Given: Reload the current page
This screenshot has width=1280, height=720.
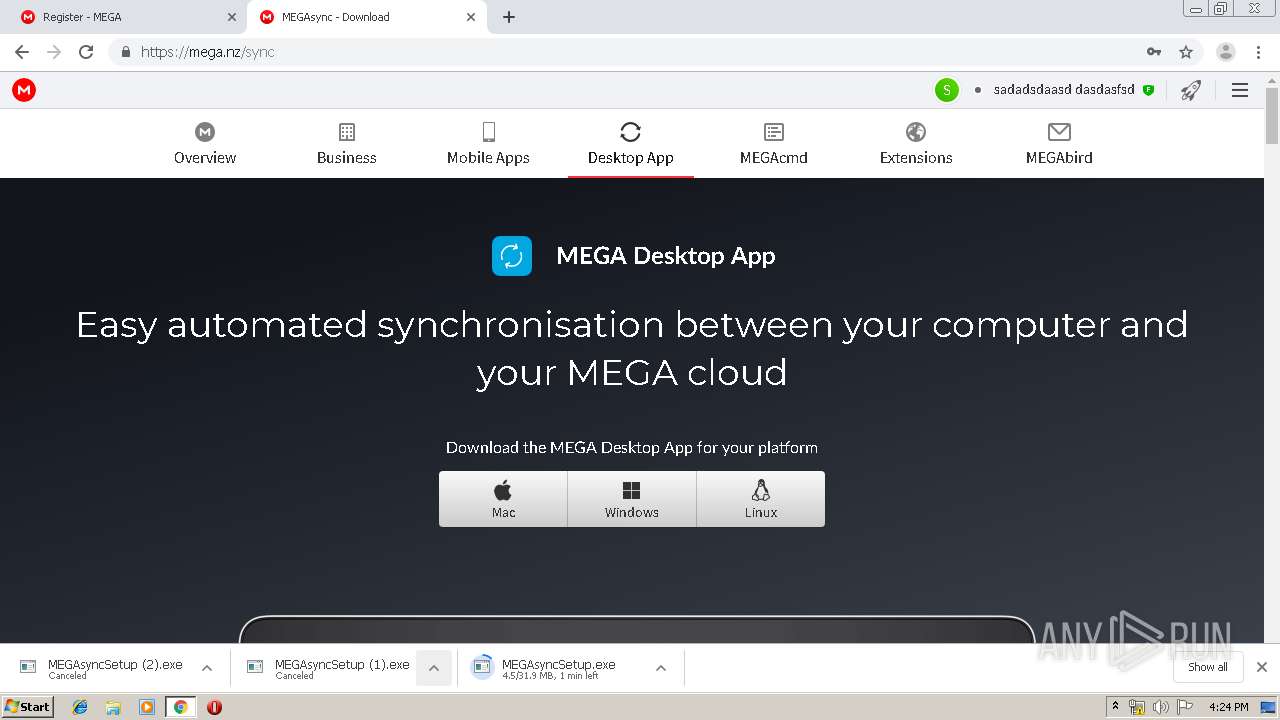Looking at the screenshot, I should (x=86, y=52).
